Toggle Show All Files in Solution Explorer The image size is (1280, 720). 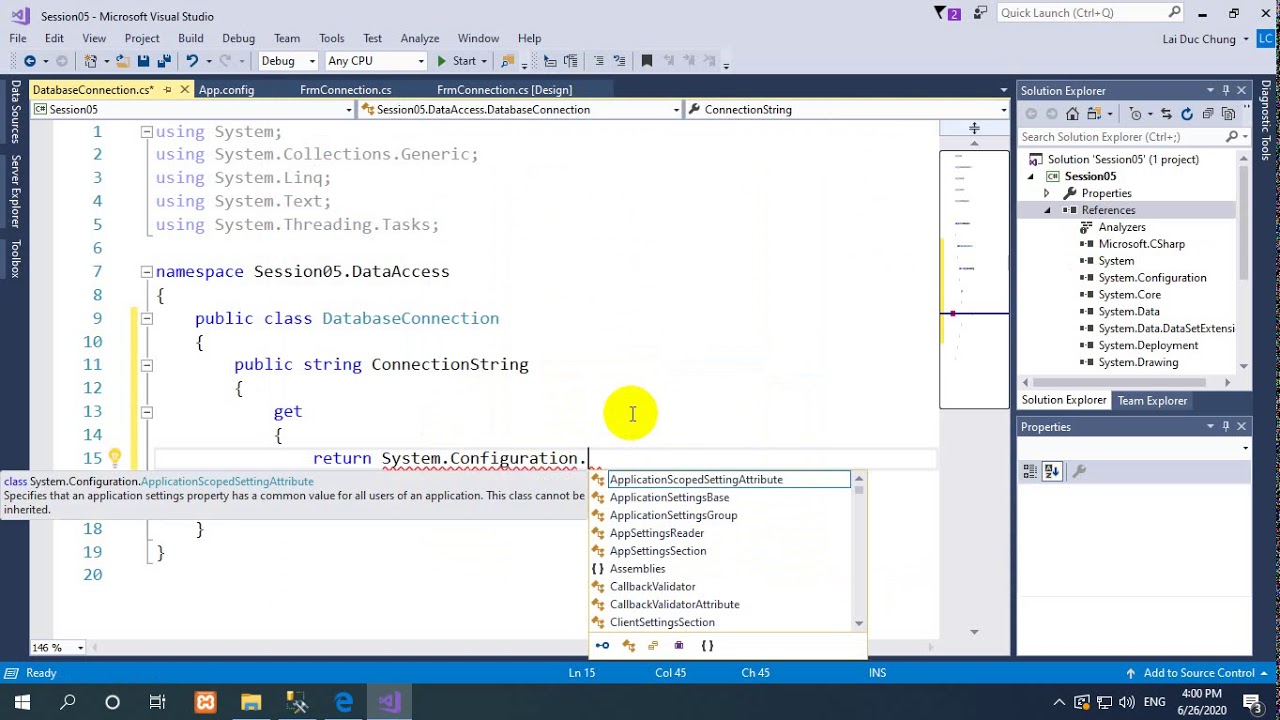tap(1228, 114)
